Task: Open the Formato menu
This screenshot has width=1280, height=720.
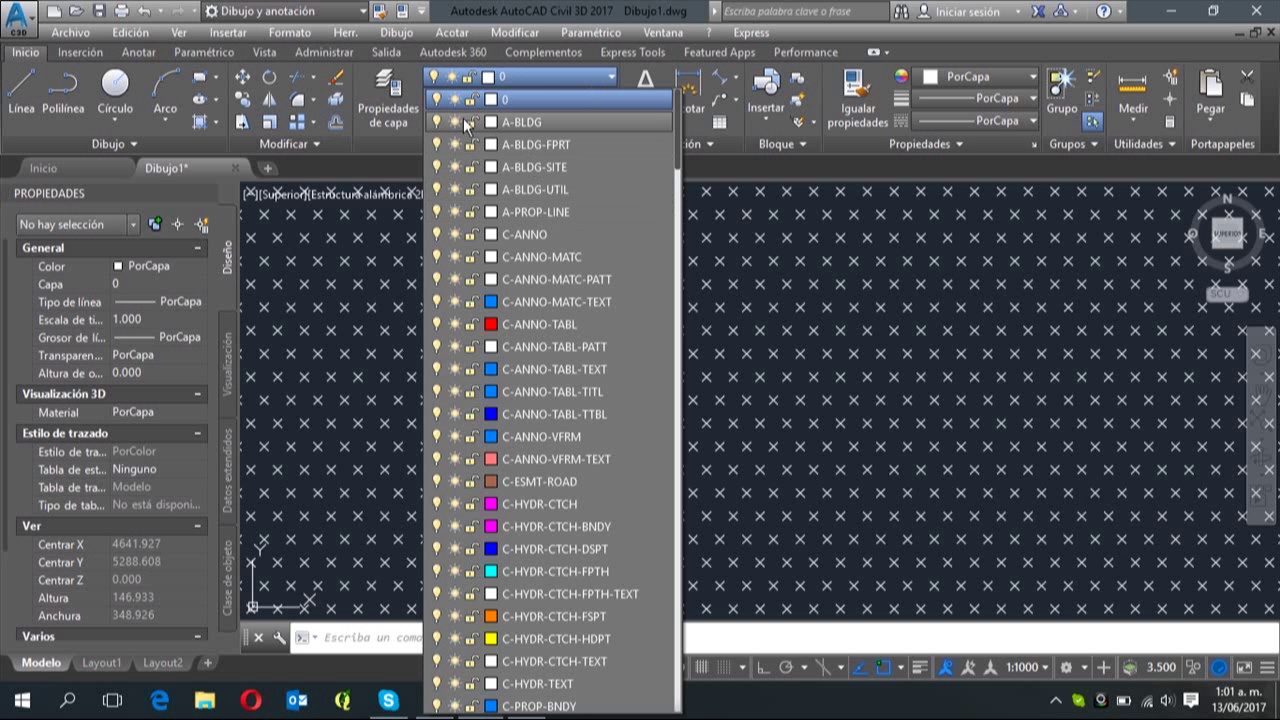Action: (x=290, y=32)
